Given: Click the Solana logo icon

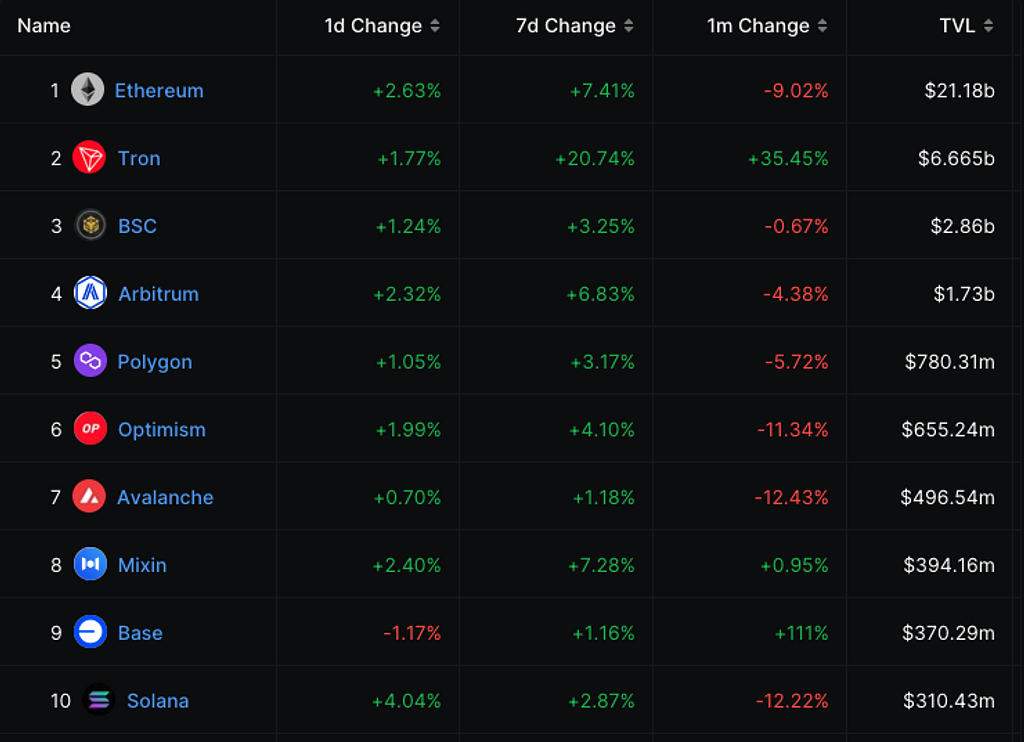Looking at the screenshot, I should click(99, 701).
